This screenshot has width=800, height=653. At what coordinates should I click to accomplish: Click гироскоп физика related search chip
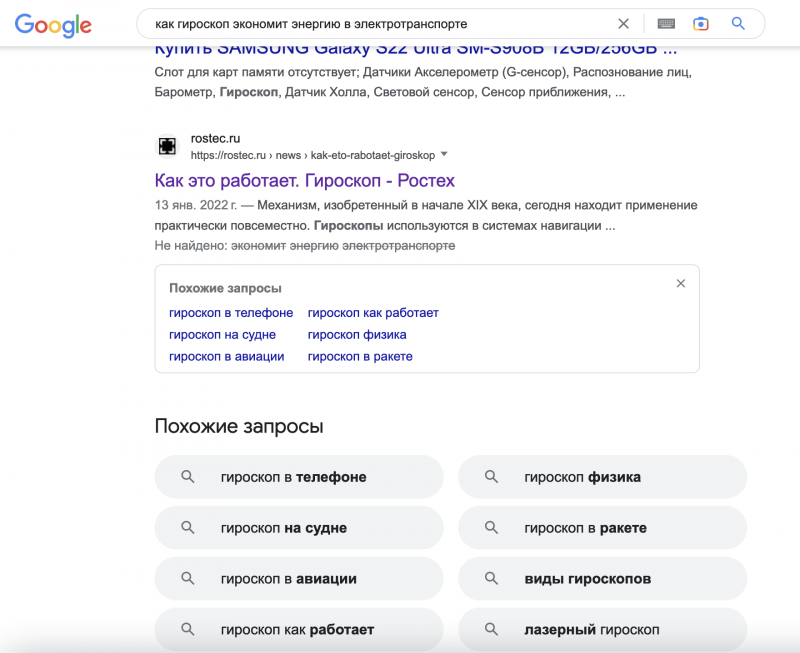[603, 477]
